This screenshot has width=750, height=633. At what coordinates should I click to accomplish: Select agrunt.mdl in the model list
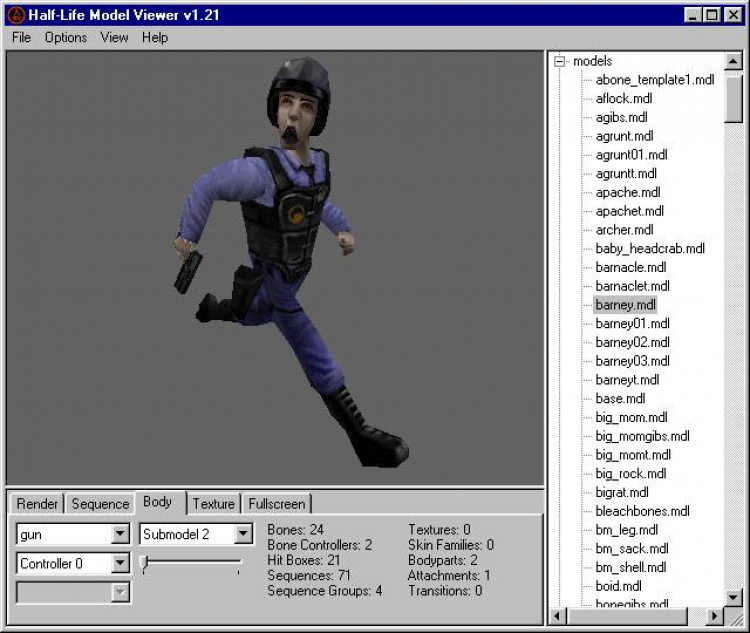pyautogui.click(x=624, y=136)
